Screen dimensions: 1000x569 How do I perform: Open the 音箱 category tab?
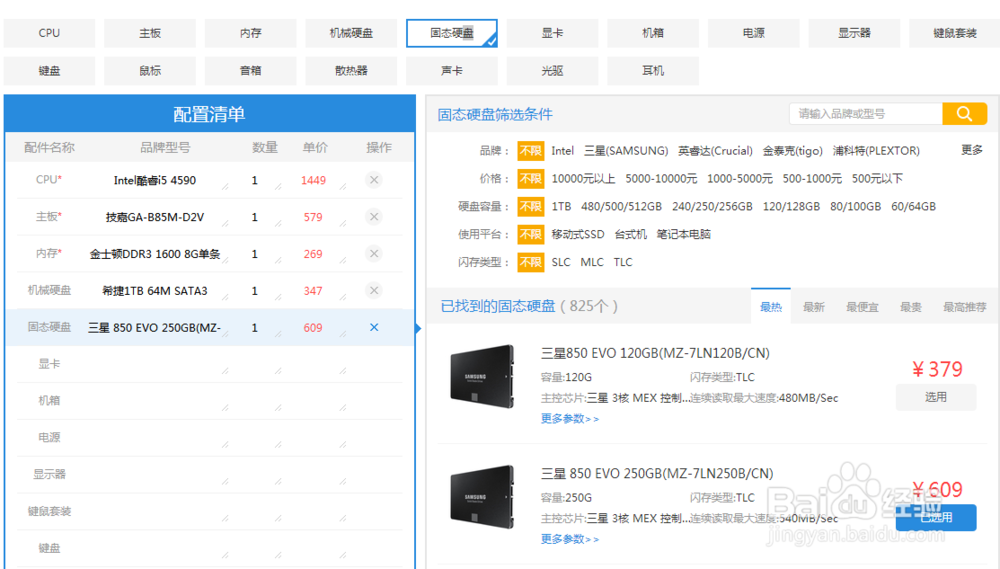click(x=251, y=71)
